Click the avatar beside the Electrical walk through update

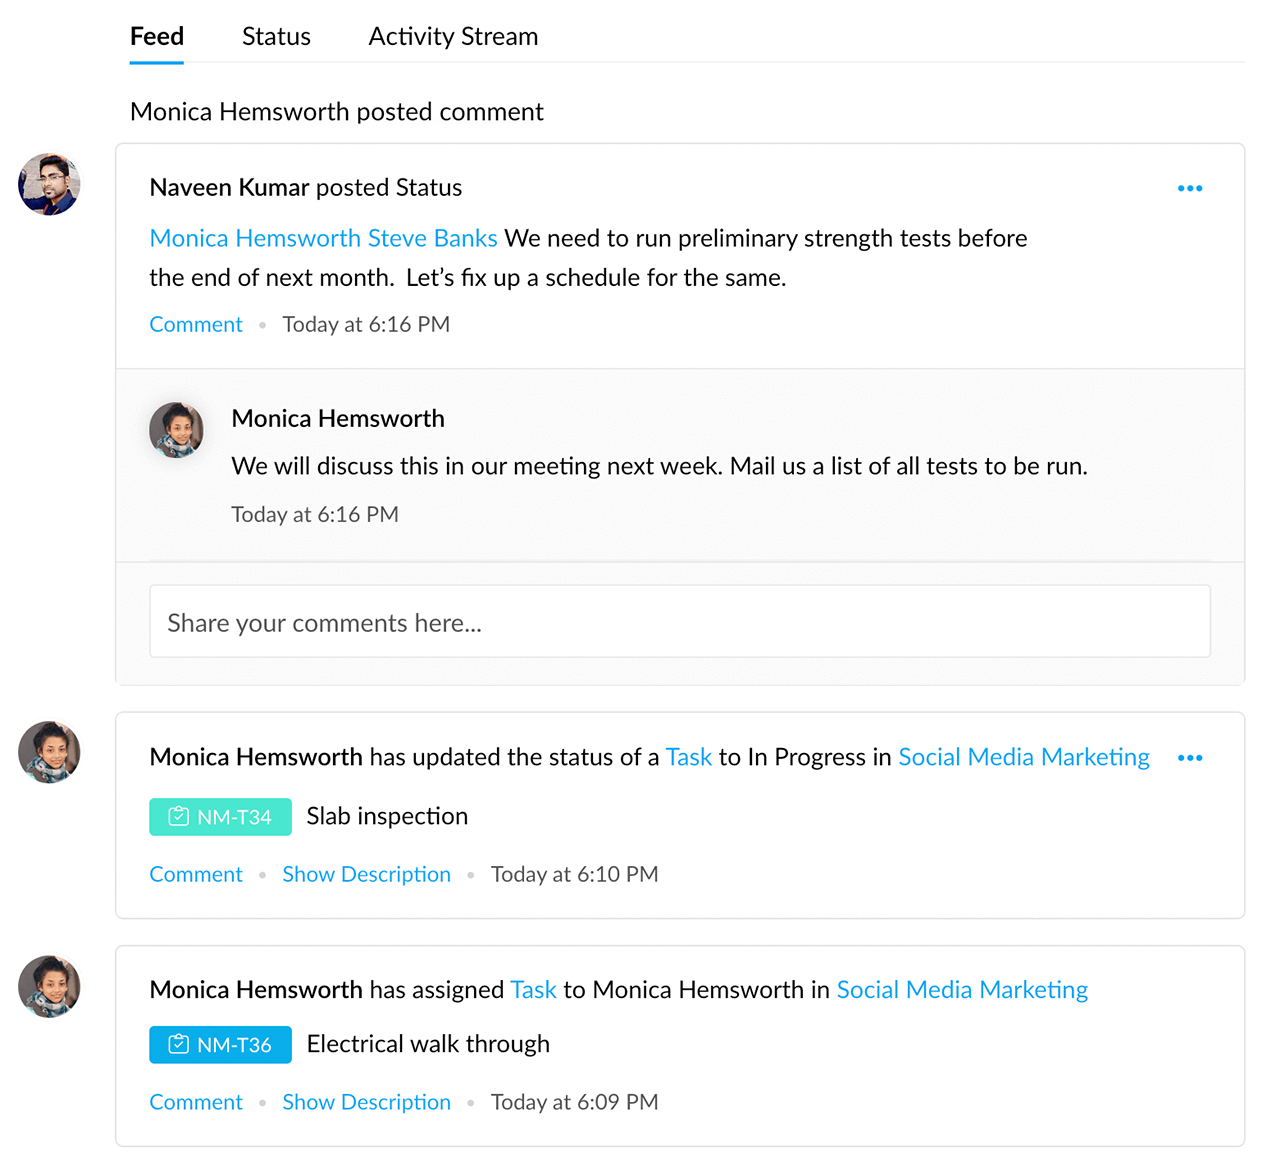48,987
